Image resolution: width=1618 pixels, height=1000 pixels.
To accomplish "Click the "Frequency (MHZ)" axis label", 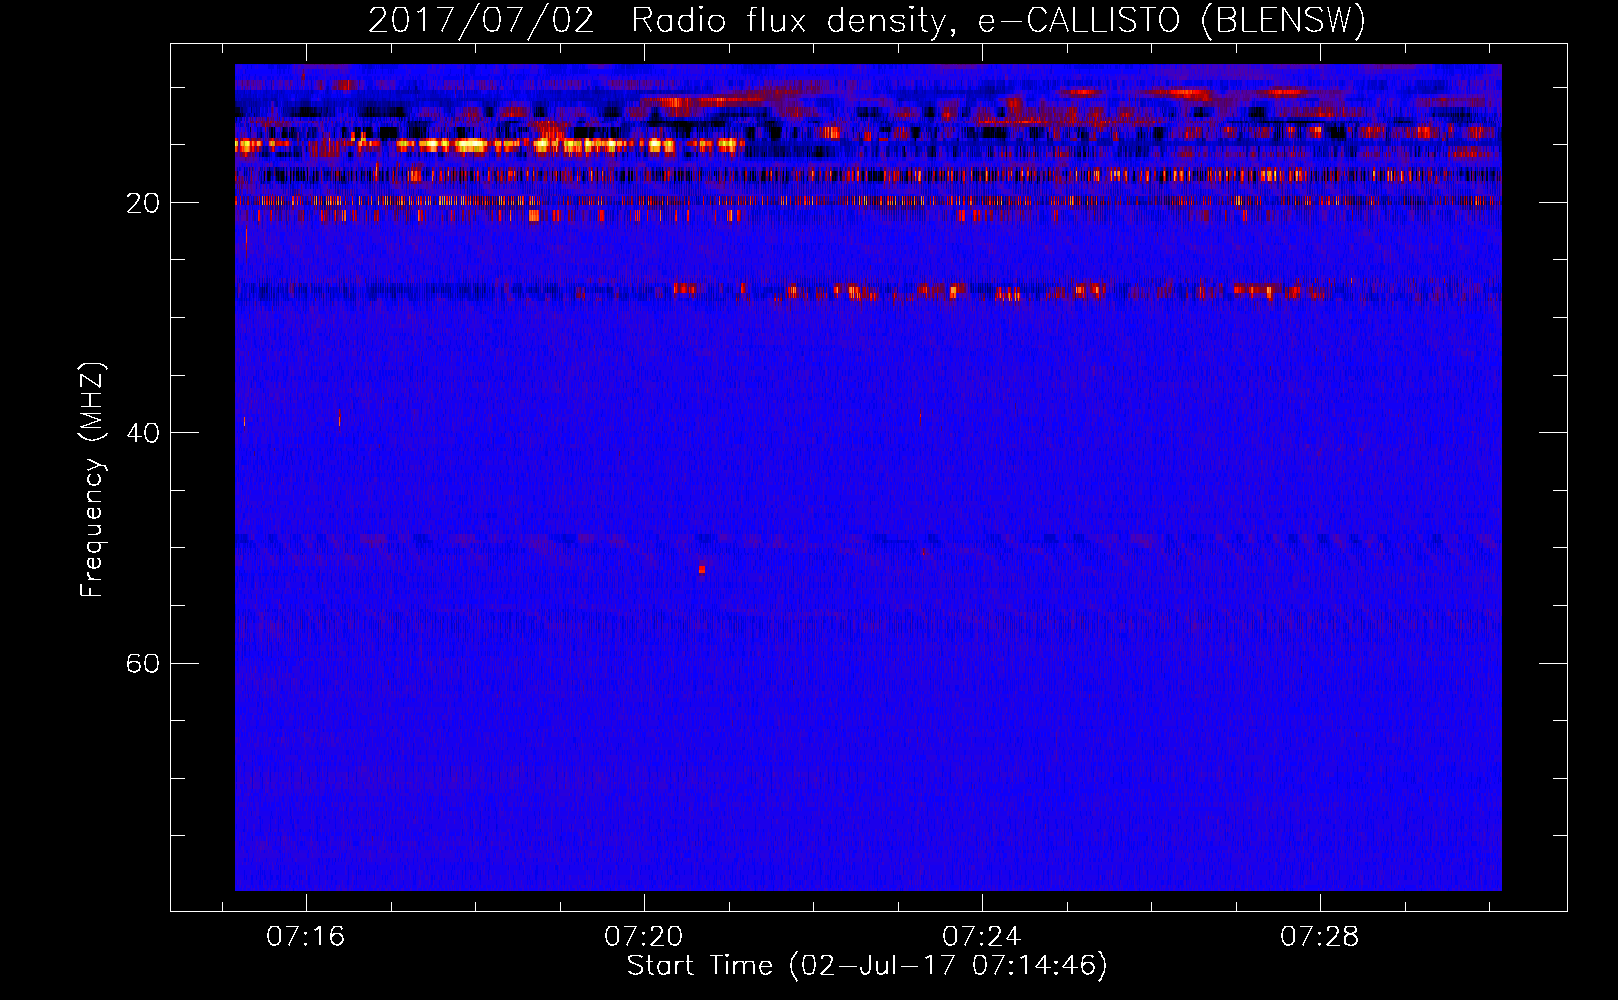I will [92, 480].
